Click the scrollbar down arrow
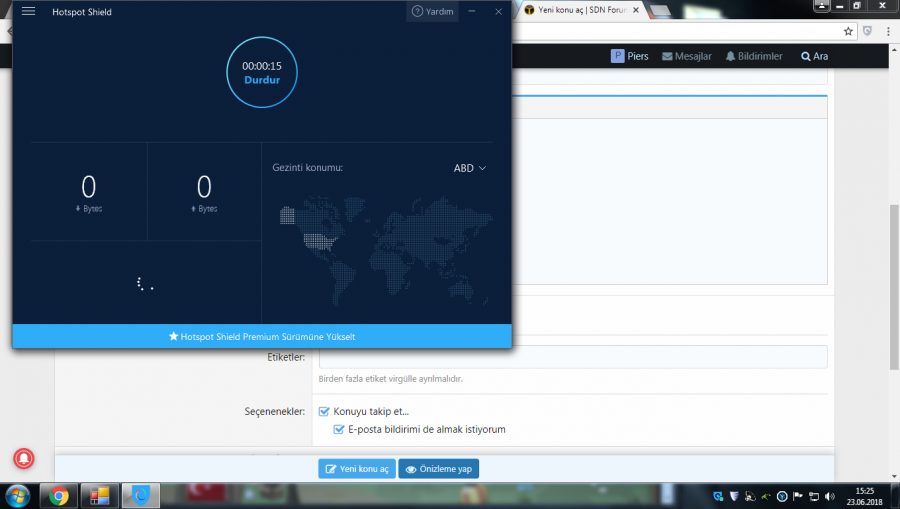Viewport: 900px width, 509px height. click(894, 476)
